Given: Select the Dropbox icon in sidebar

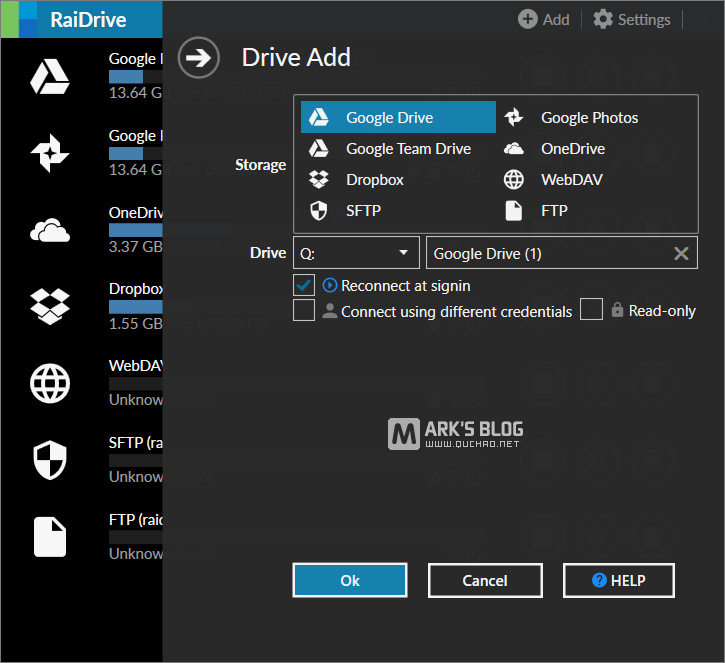Looking at the screenshot, I should pos(50,307).
